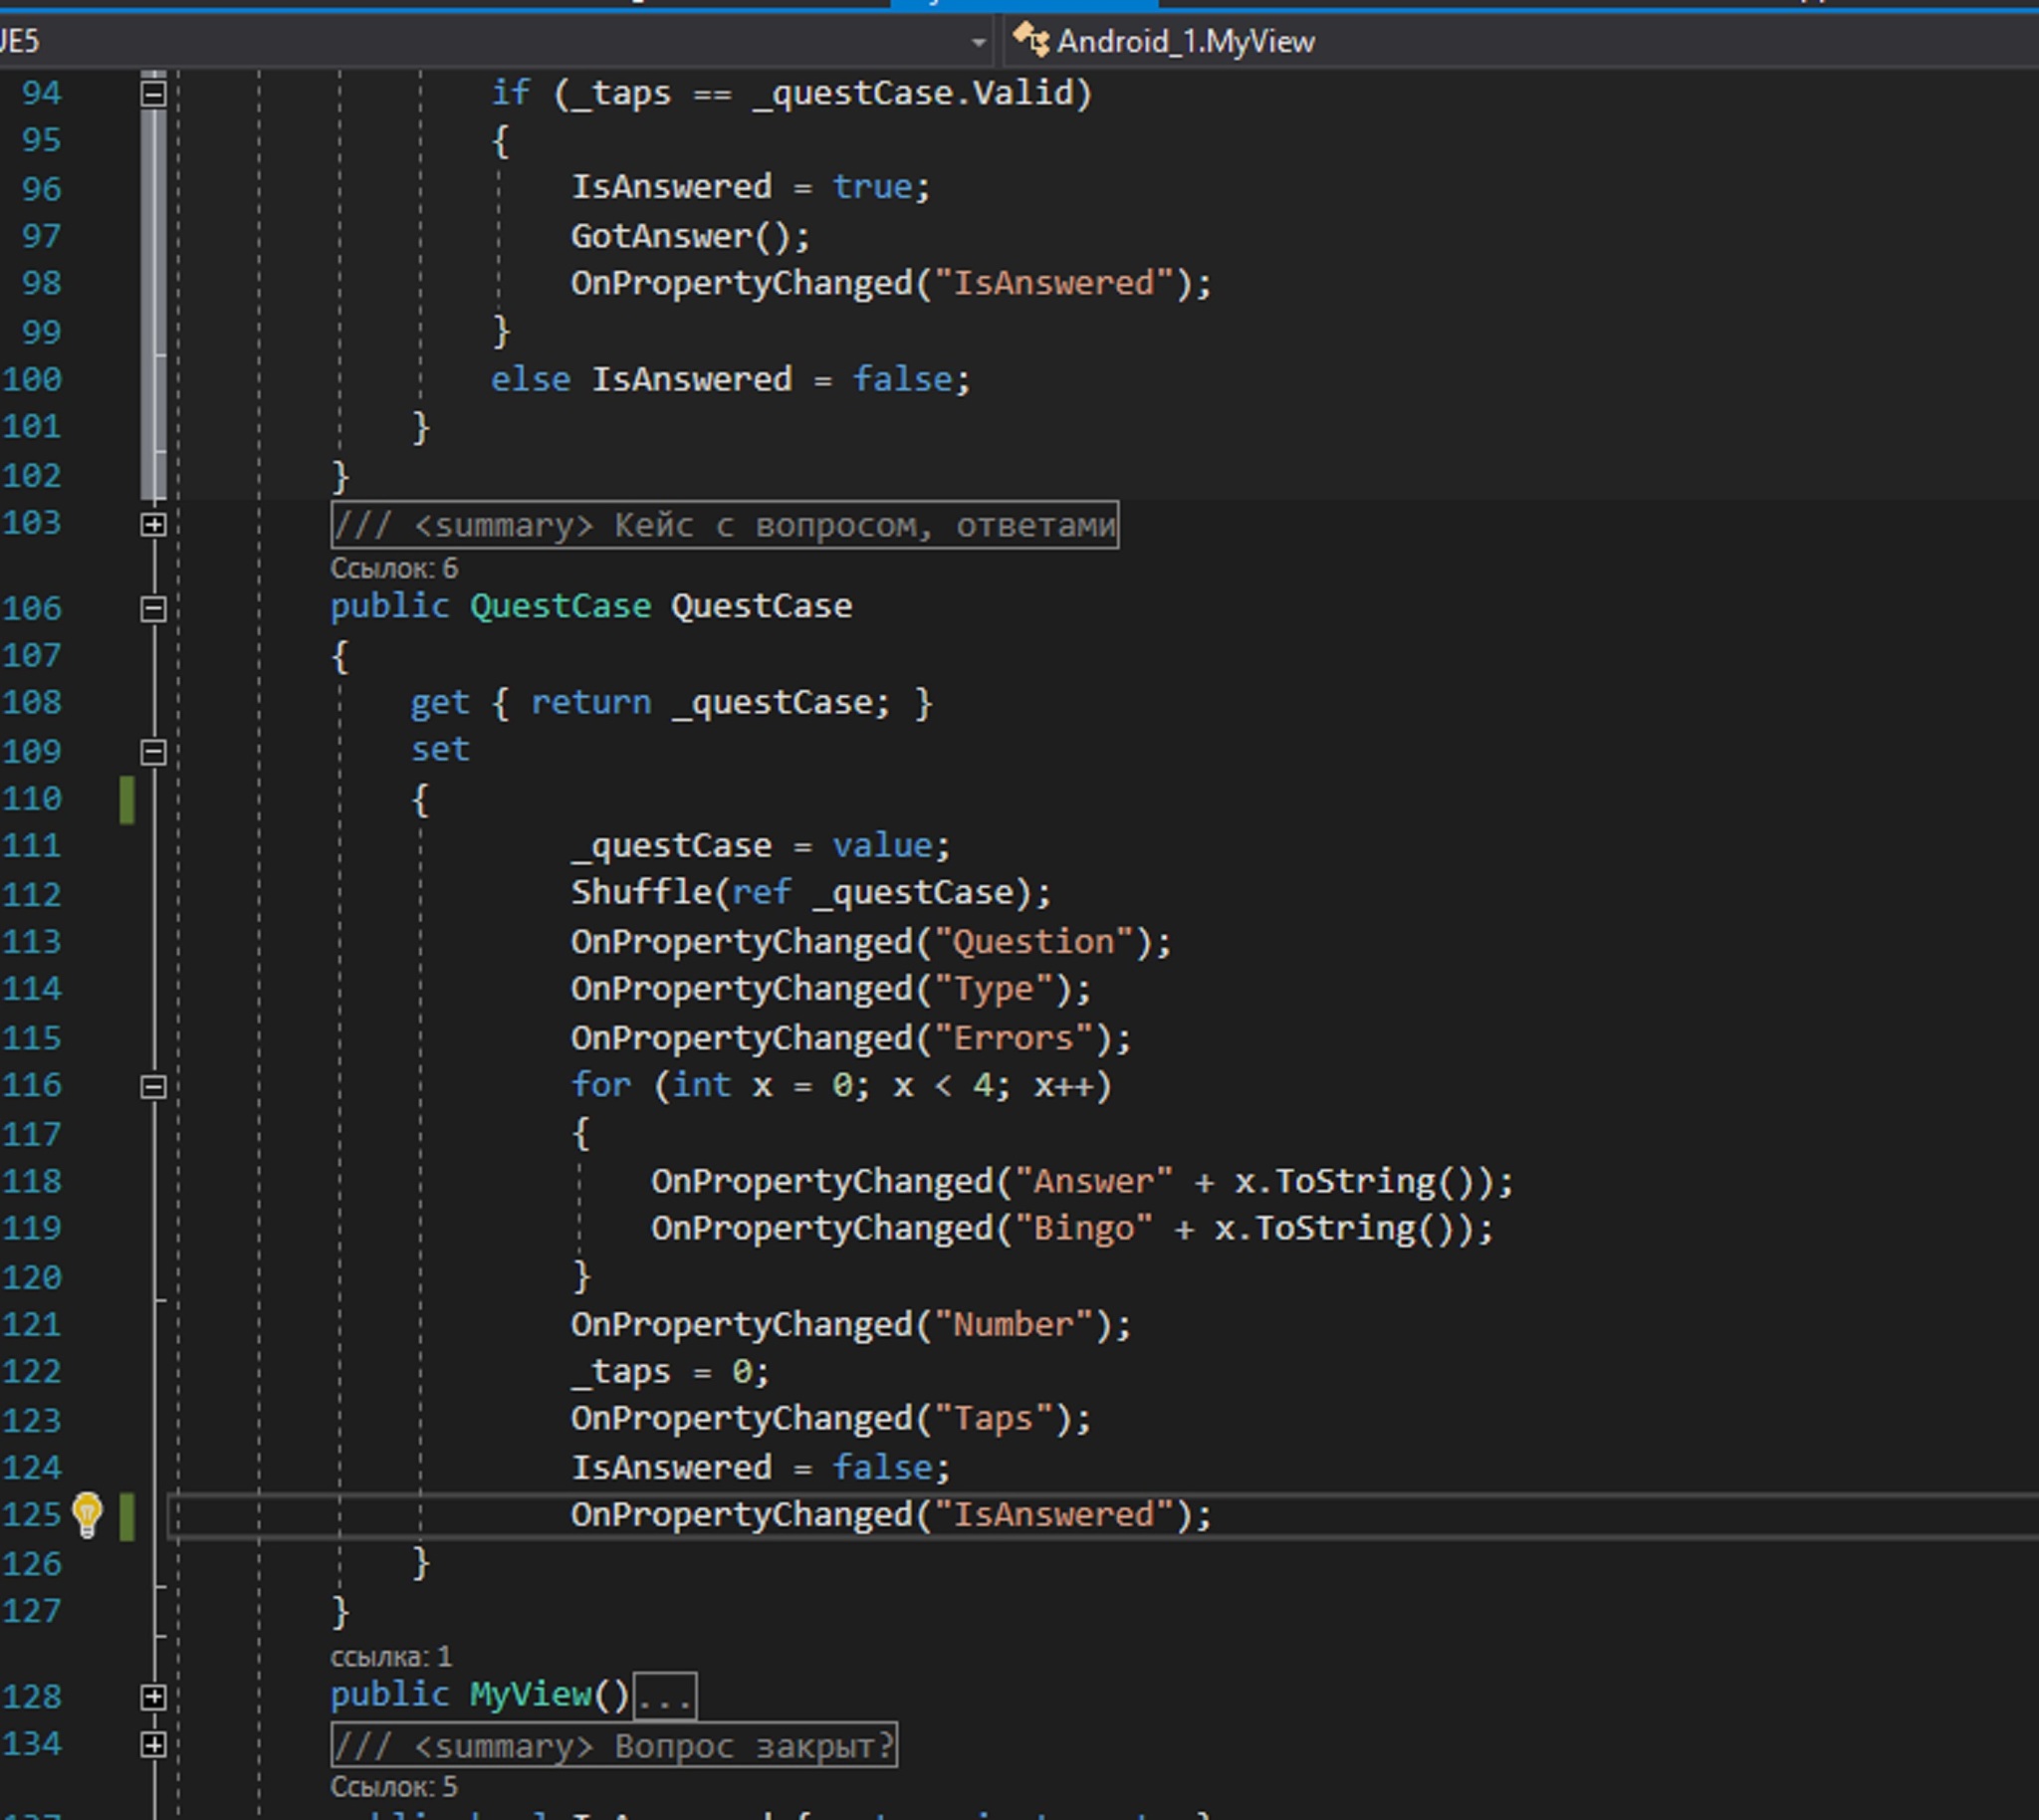Click the green change marker at line 110
Screen dimensions: 2039x1820
pos(127,799)
